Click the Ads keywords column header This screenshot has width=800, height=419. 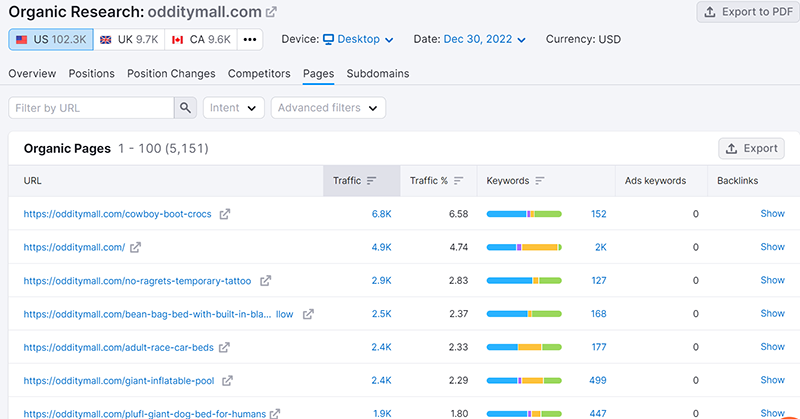tap(655, 181)
